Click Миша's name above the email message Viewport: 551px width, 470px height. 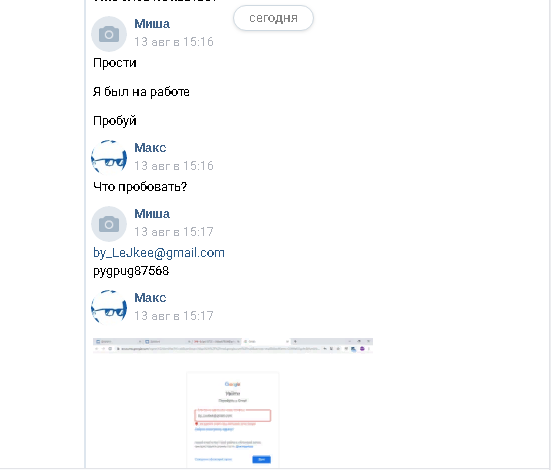click(x=152, y=214)
